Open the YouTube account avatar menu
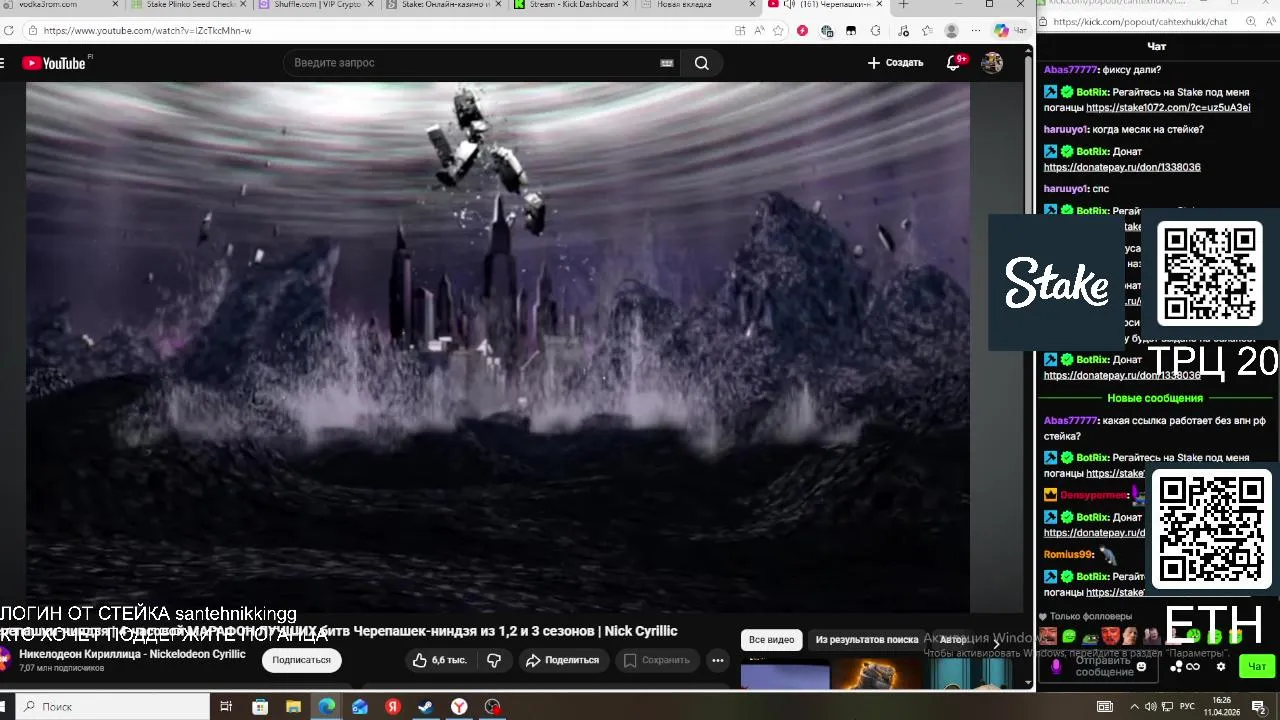Viewport: 1280px width, 720px height. click(x=992, y=63)
